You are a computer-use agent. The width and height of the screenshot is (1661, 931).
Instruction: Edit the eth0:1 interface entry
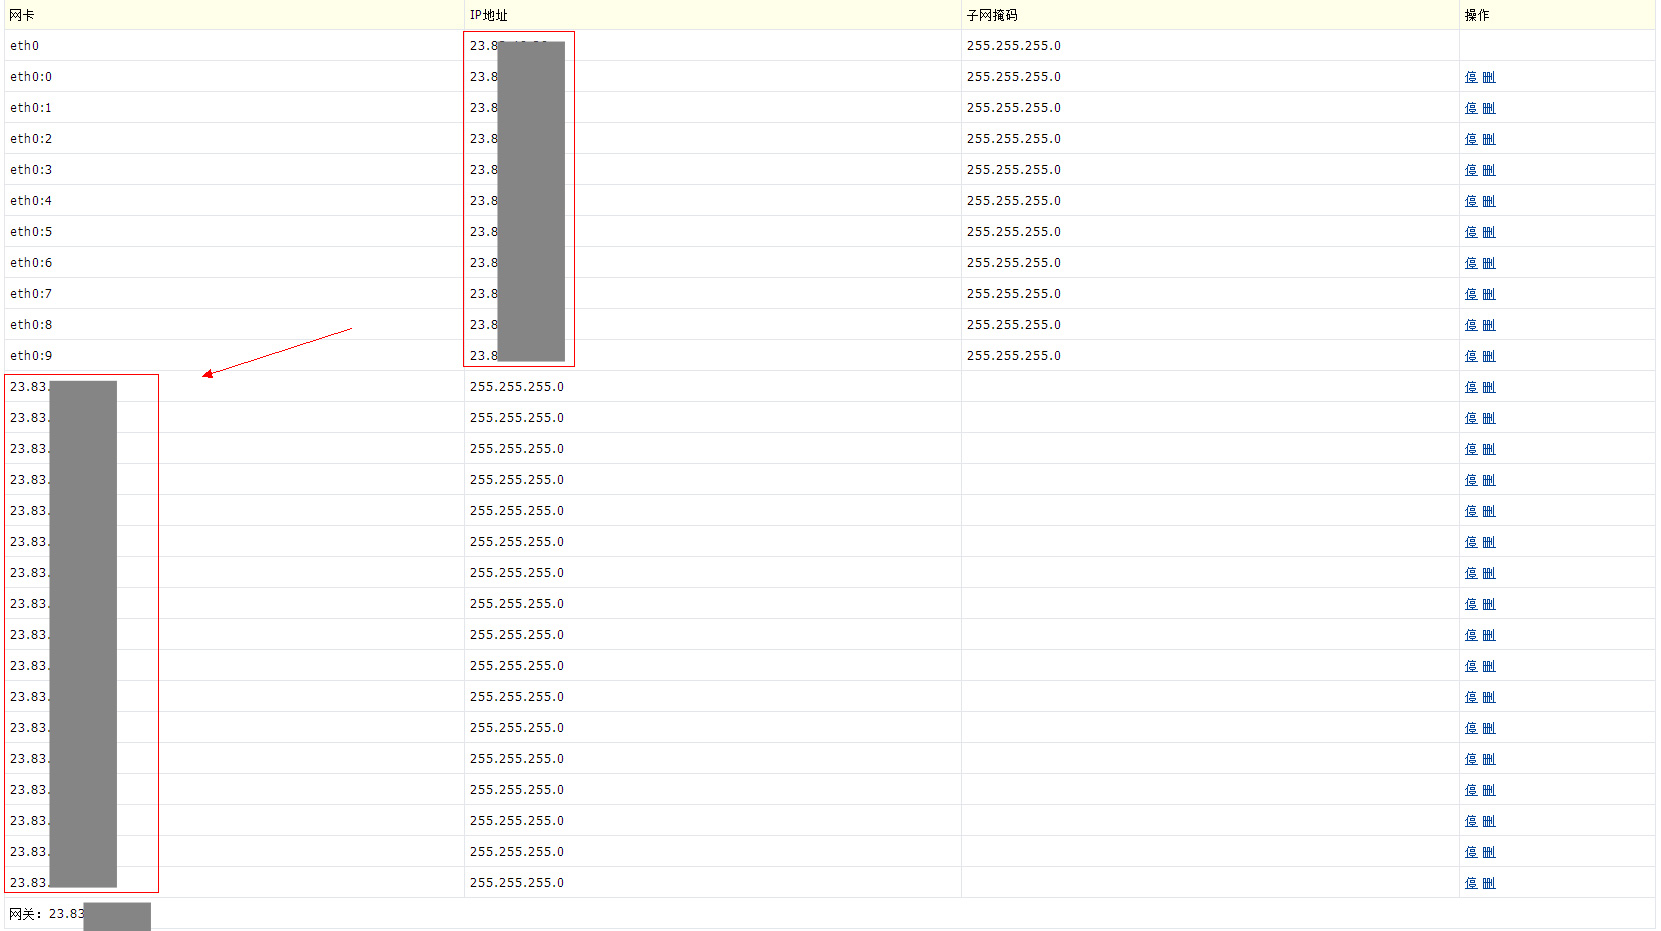pos(1470,108)
